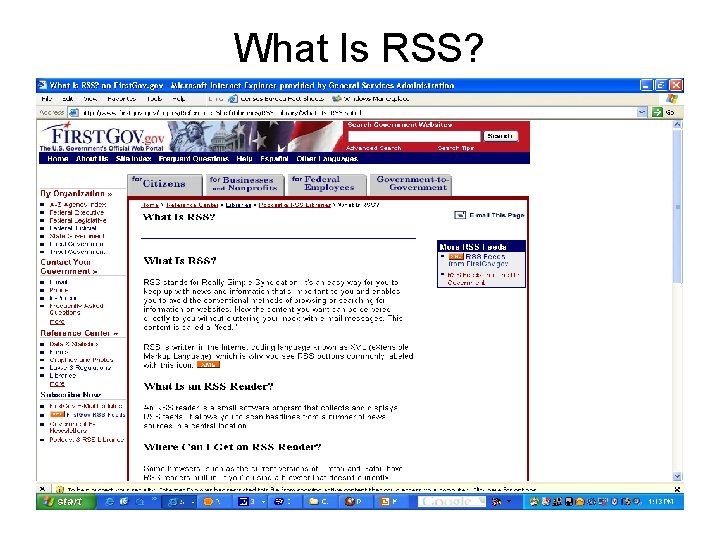This screenshot has width=720, height=540.
Task: Click the orange XML icon in article text
Action: point(208,365)
